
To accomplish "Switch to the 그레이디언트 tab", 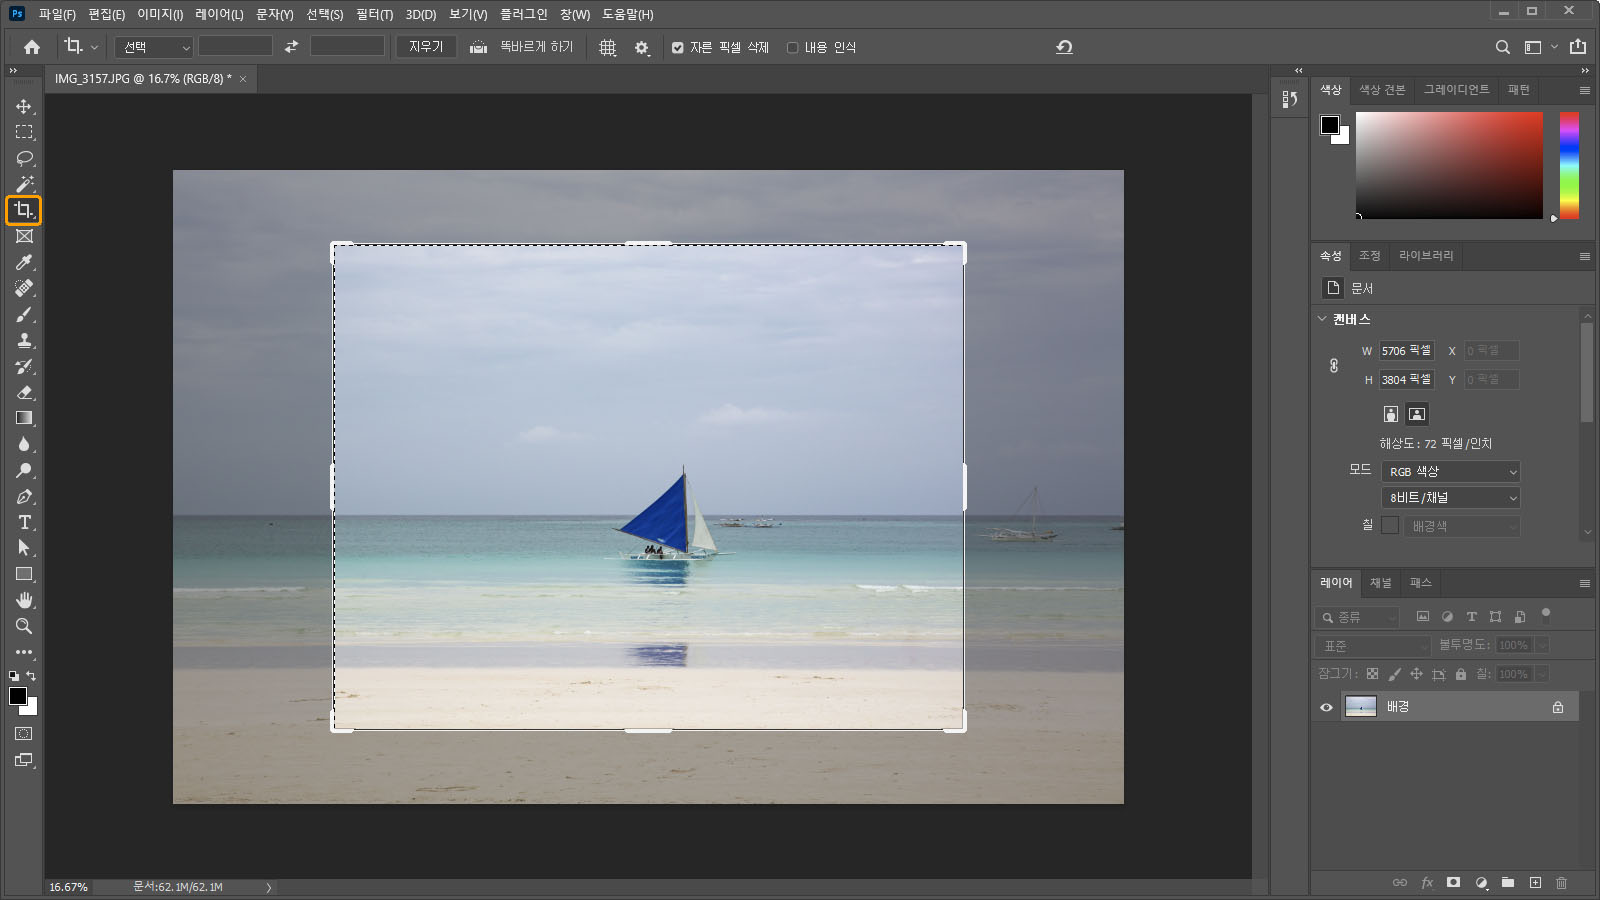I will pyautogui.click(x=1456, y=90).
